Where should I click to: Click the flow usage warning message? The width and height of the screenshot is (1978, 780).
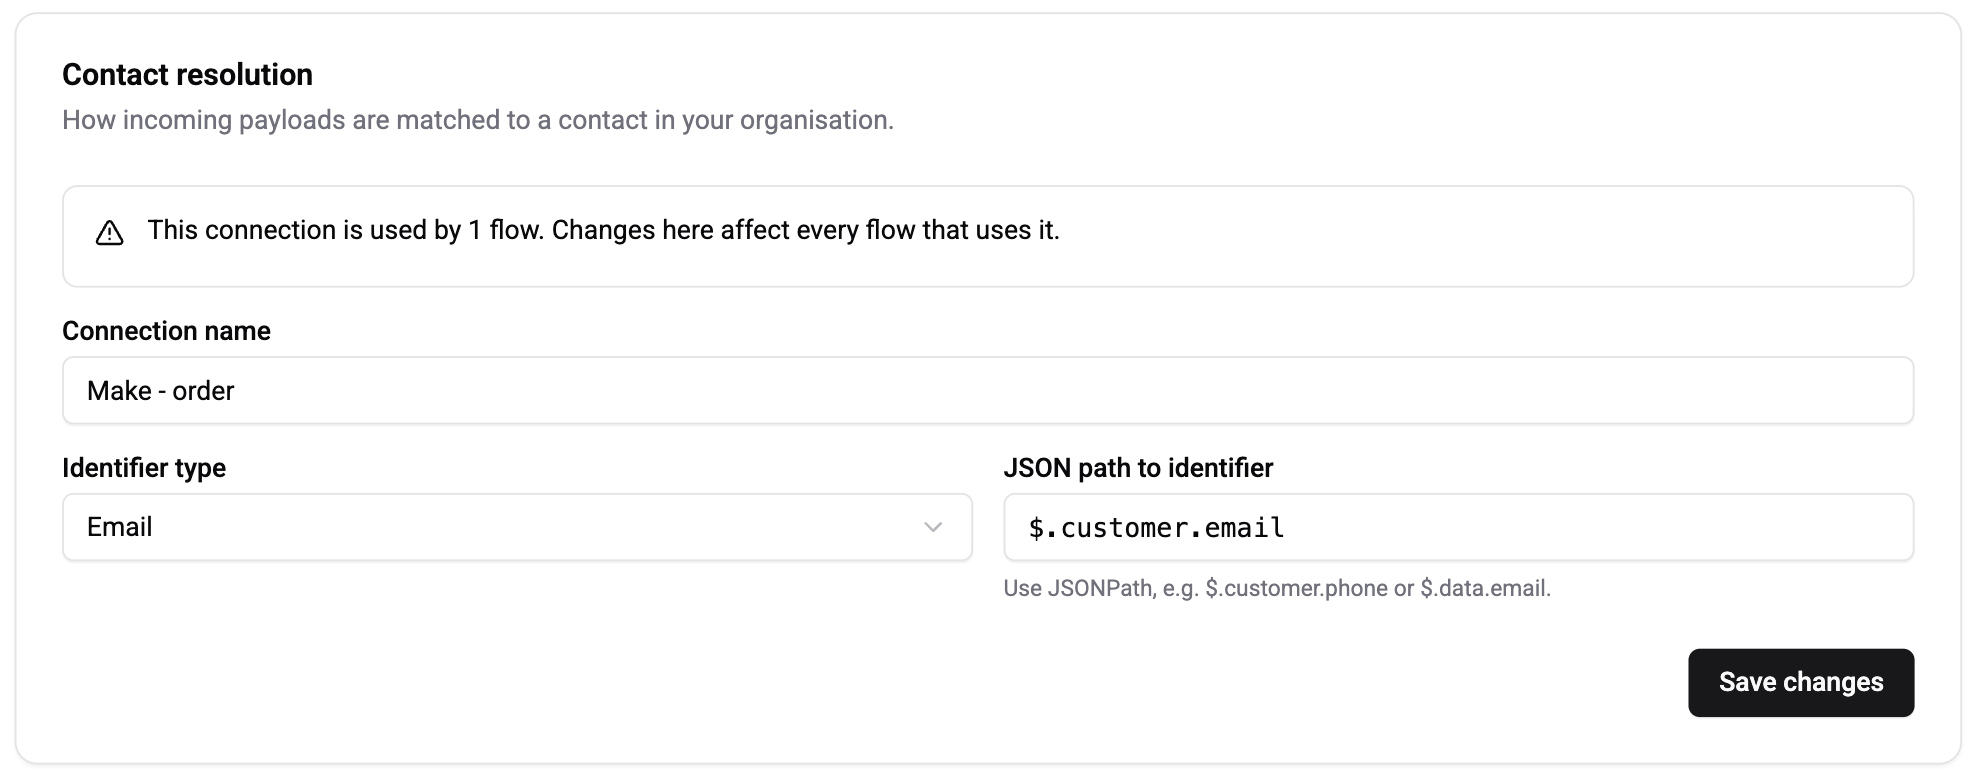point(605,230)
